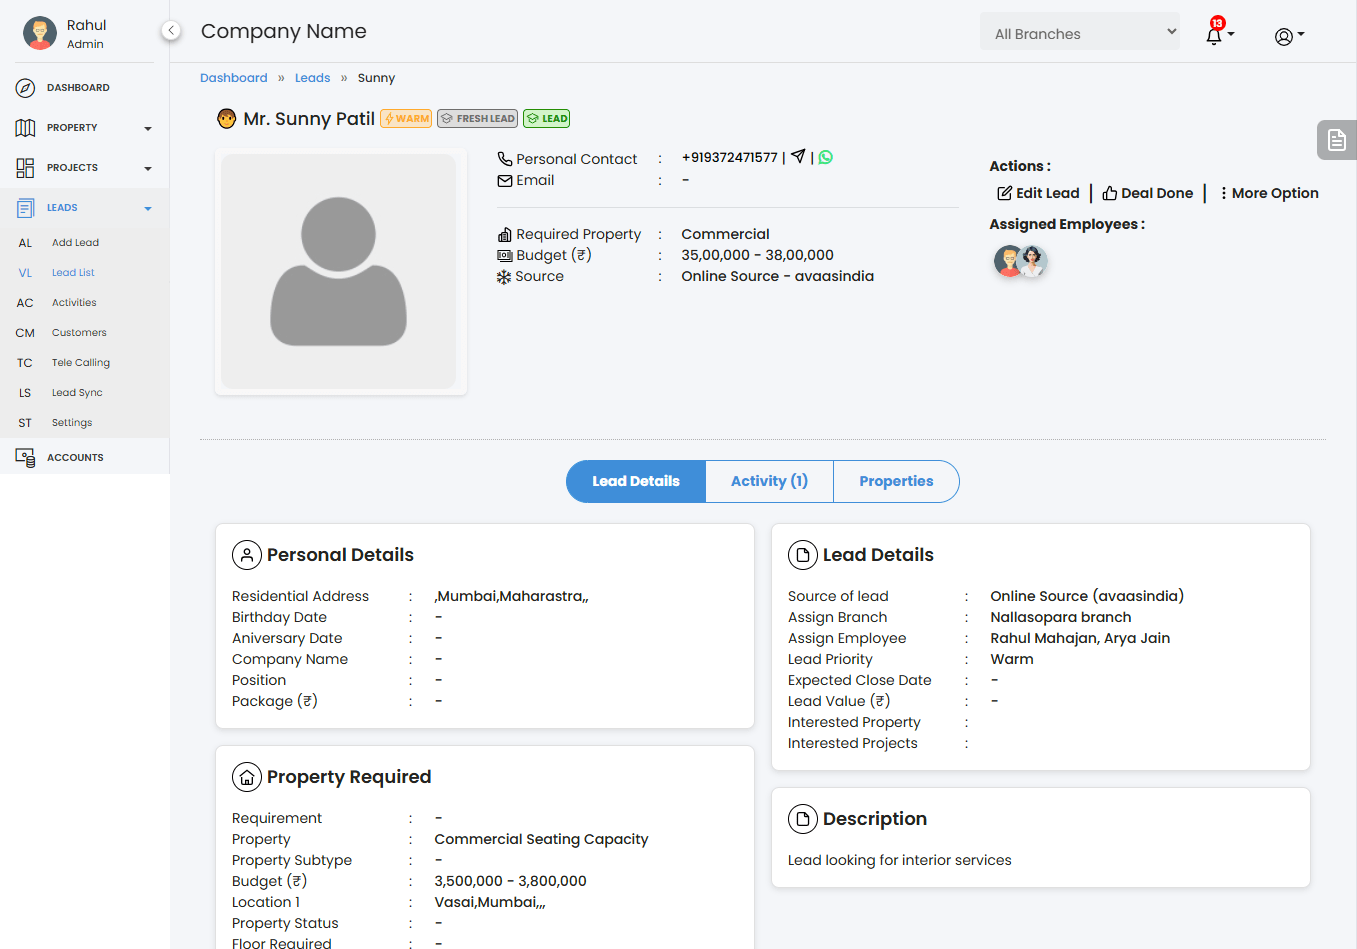
Task: Open the All Branches dropdown
Action: coord(1079,33)
